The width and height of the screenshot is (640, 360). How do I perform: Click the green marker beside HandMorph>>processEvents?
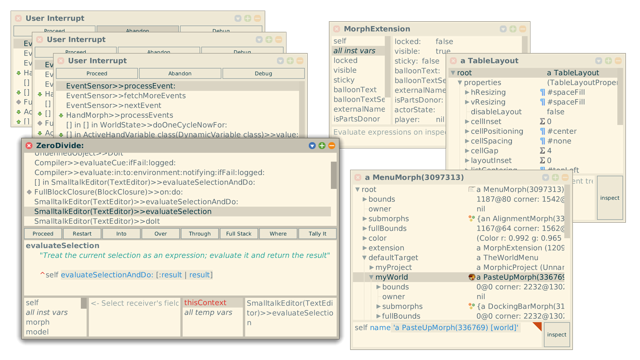click(x=61, y=116)
